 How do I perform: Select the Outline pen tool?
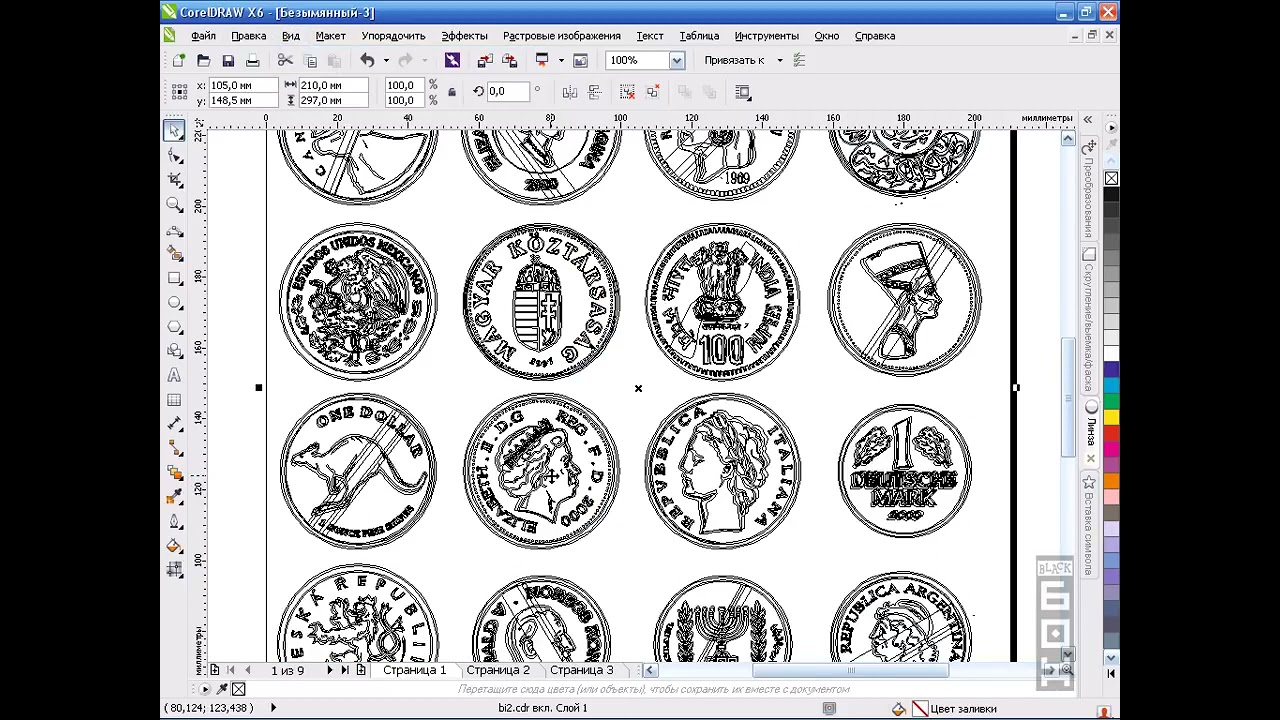pyautogui.click(x=175, y=522)
